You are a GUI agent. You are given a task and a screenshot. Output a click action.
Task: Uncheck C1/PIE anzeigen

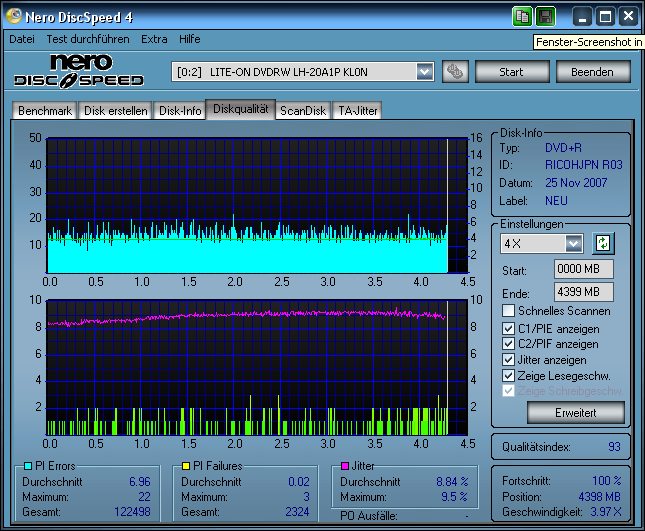[x=508, y=328]
